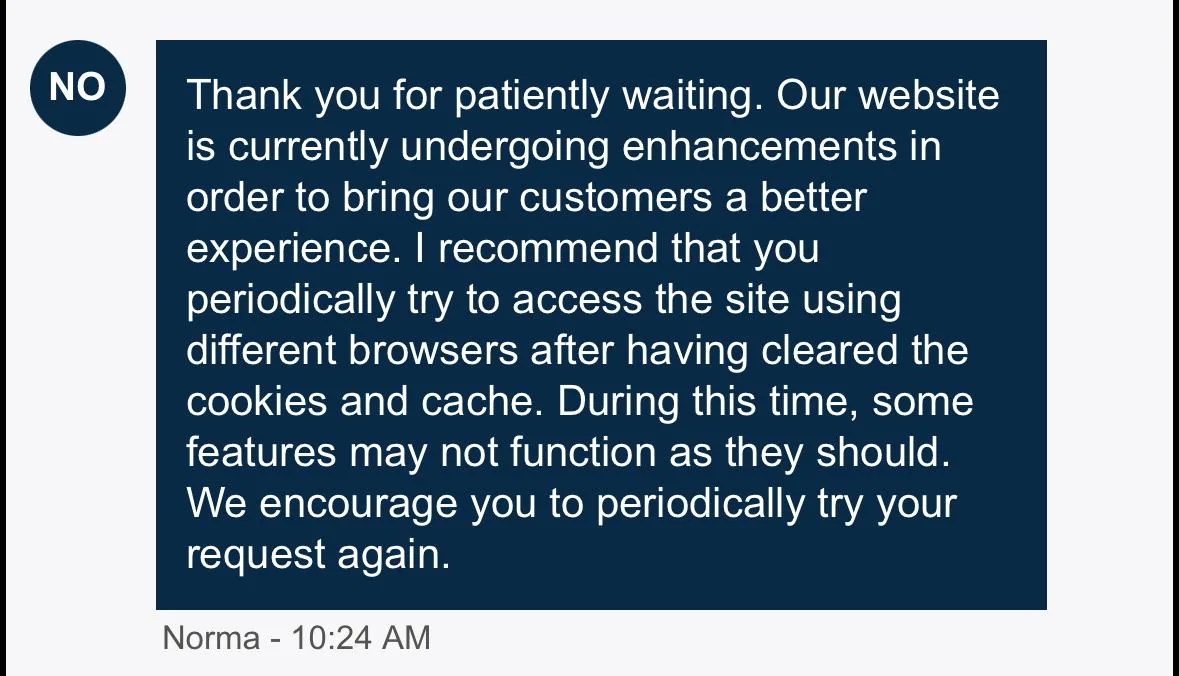The height and width of the screenshot is (676, 1179).
Task: Click the word "cookies" in the message
Action: 257,402
